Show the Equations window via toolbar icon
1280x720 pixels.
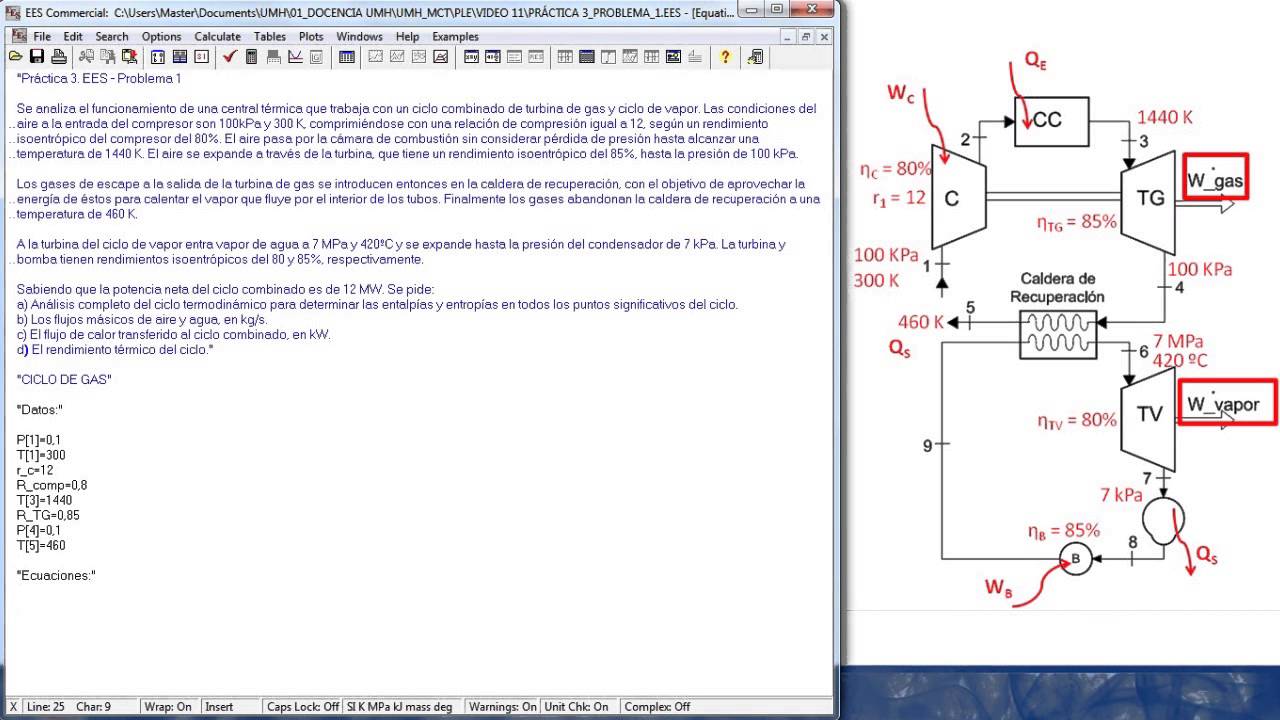point(470,57)
